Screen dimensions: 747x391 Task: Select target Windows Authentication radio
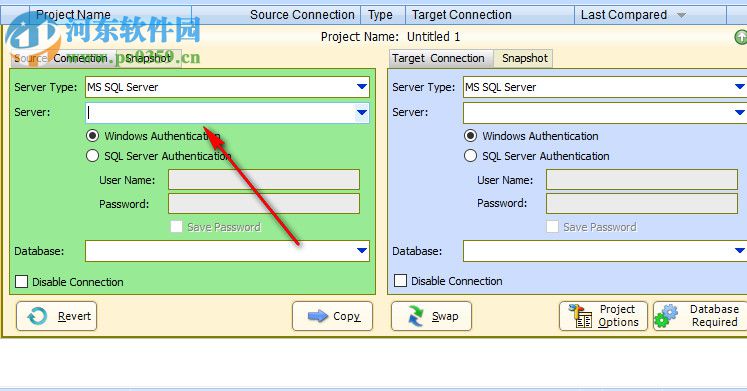470,136
